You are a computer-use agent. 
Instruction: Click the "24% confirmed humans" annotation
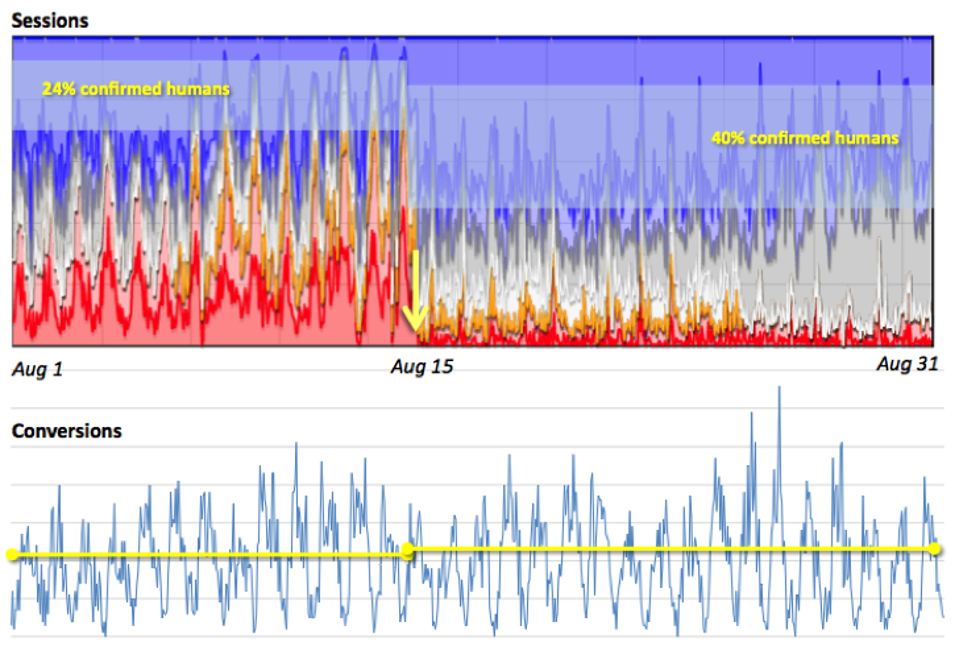135,89
